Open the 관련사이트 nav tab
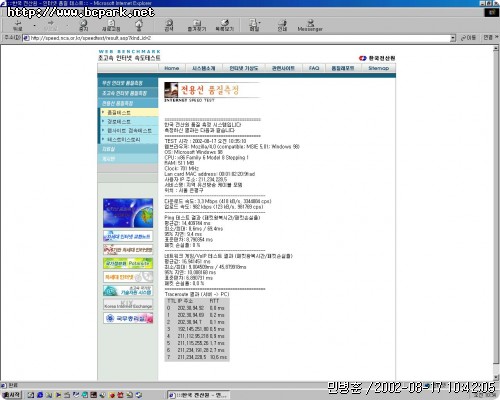The width and height of the screenshot is (500, 400). tap(283, 68)
